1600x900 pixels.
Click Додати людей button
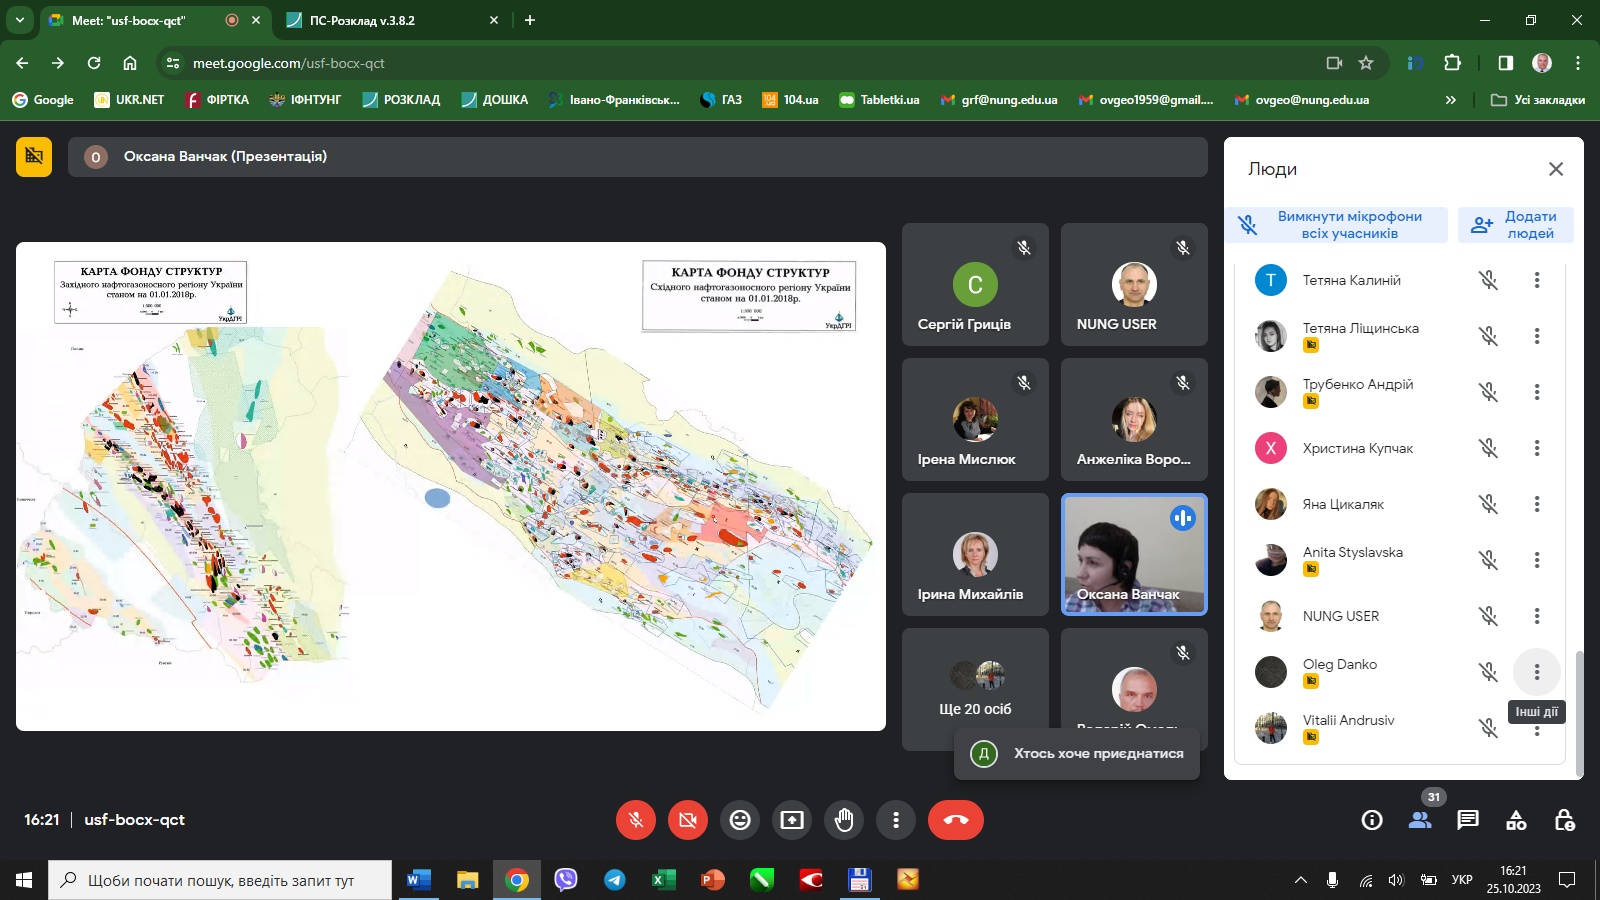tap(1515, 225)
